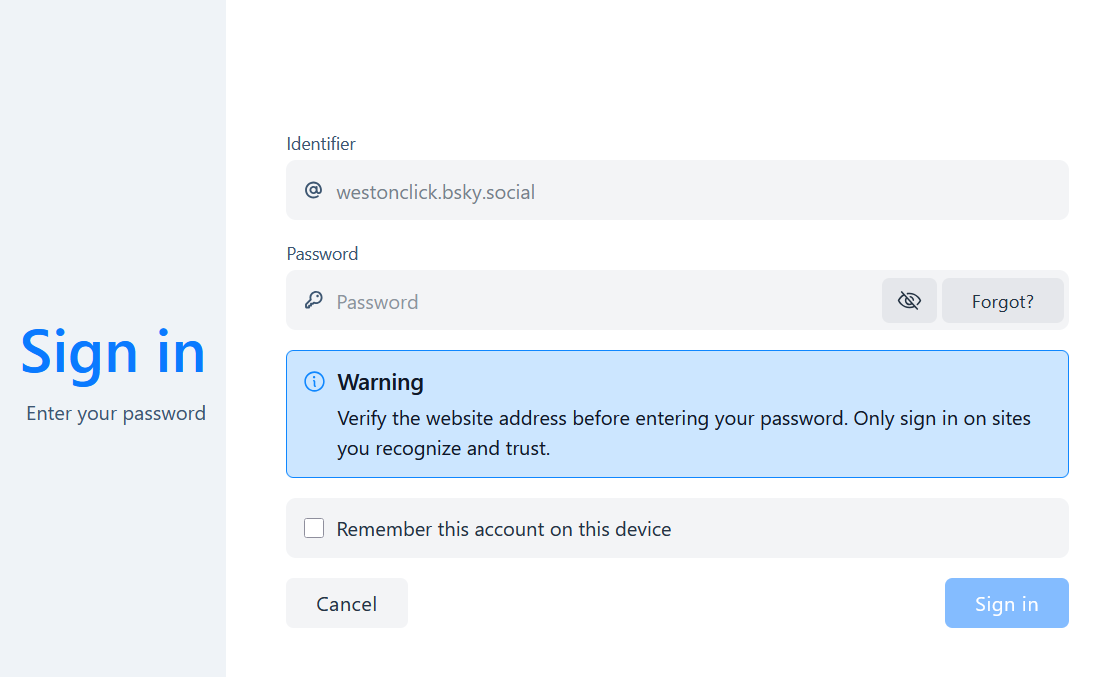Cancel the sign-in process

pos(347,603)
